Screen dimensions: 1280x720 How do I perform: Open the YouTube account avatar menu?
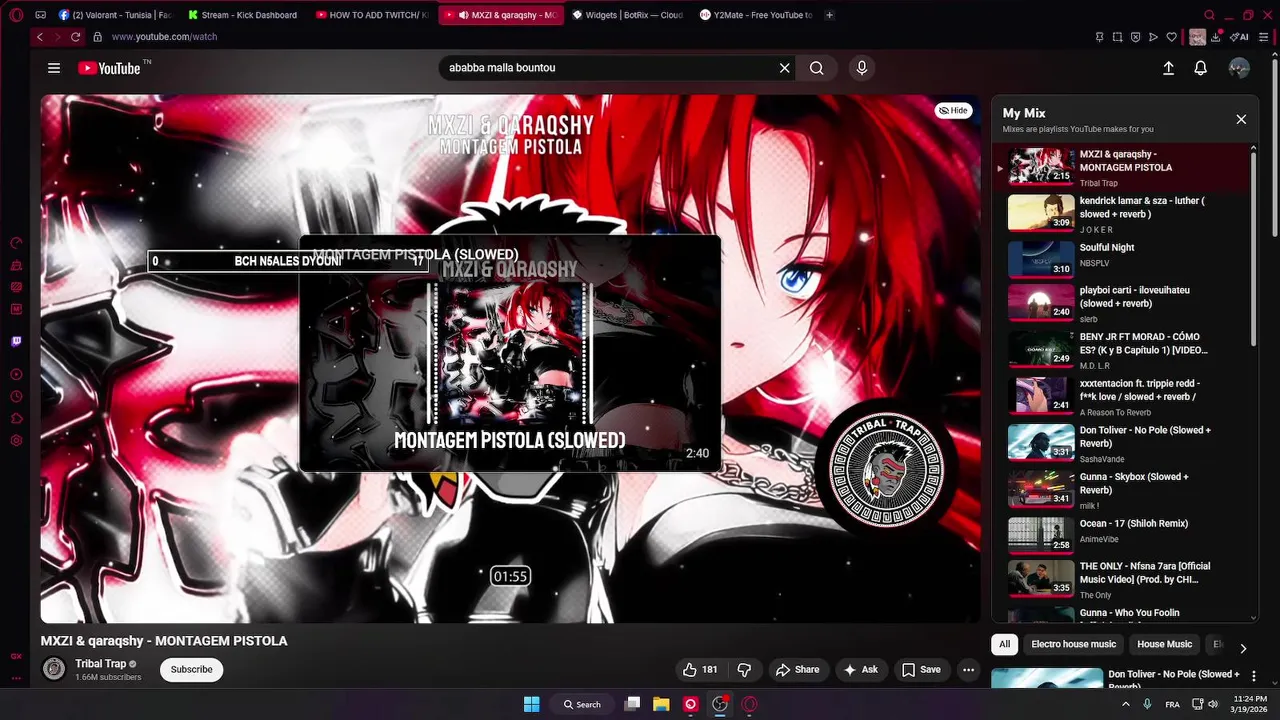(1239, 68)
